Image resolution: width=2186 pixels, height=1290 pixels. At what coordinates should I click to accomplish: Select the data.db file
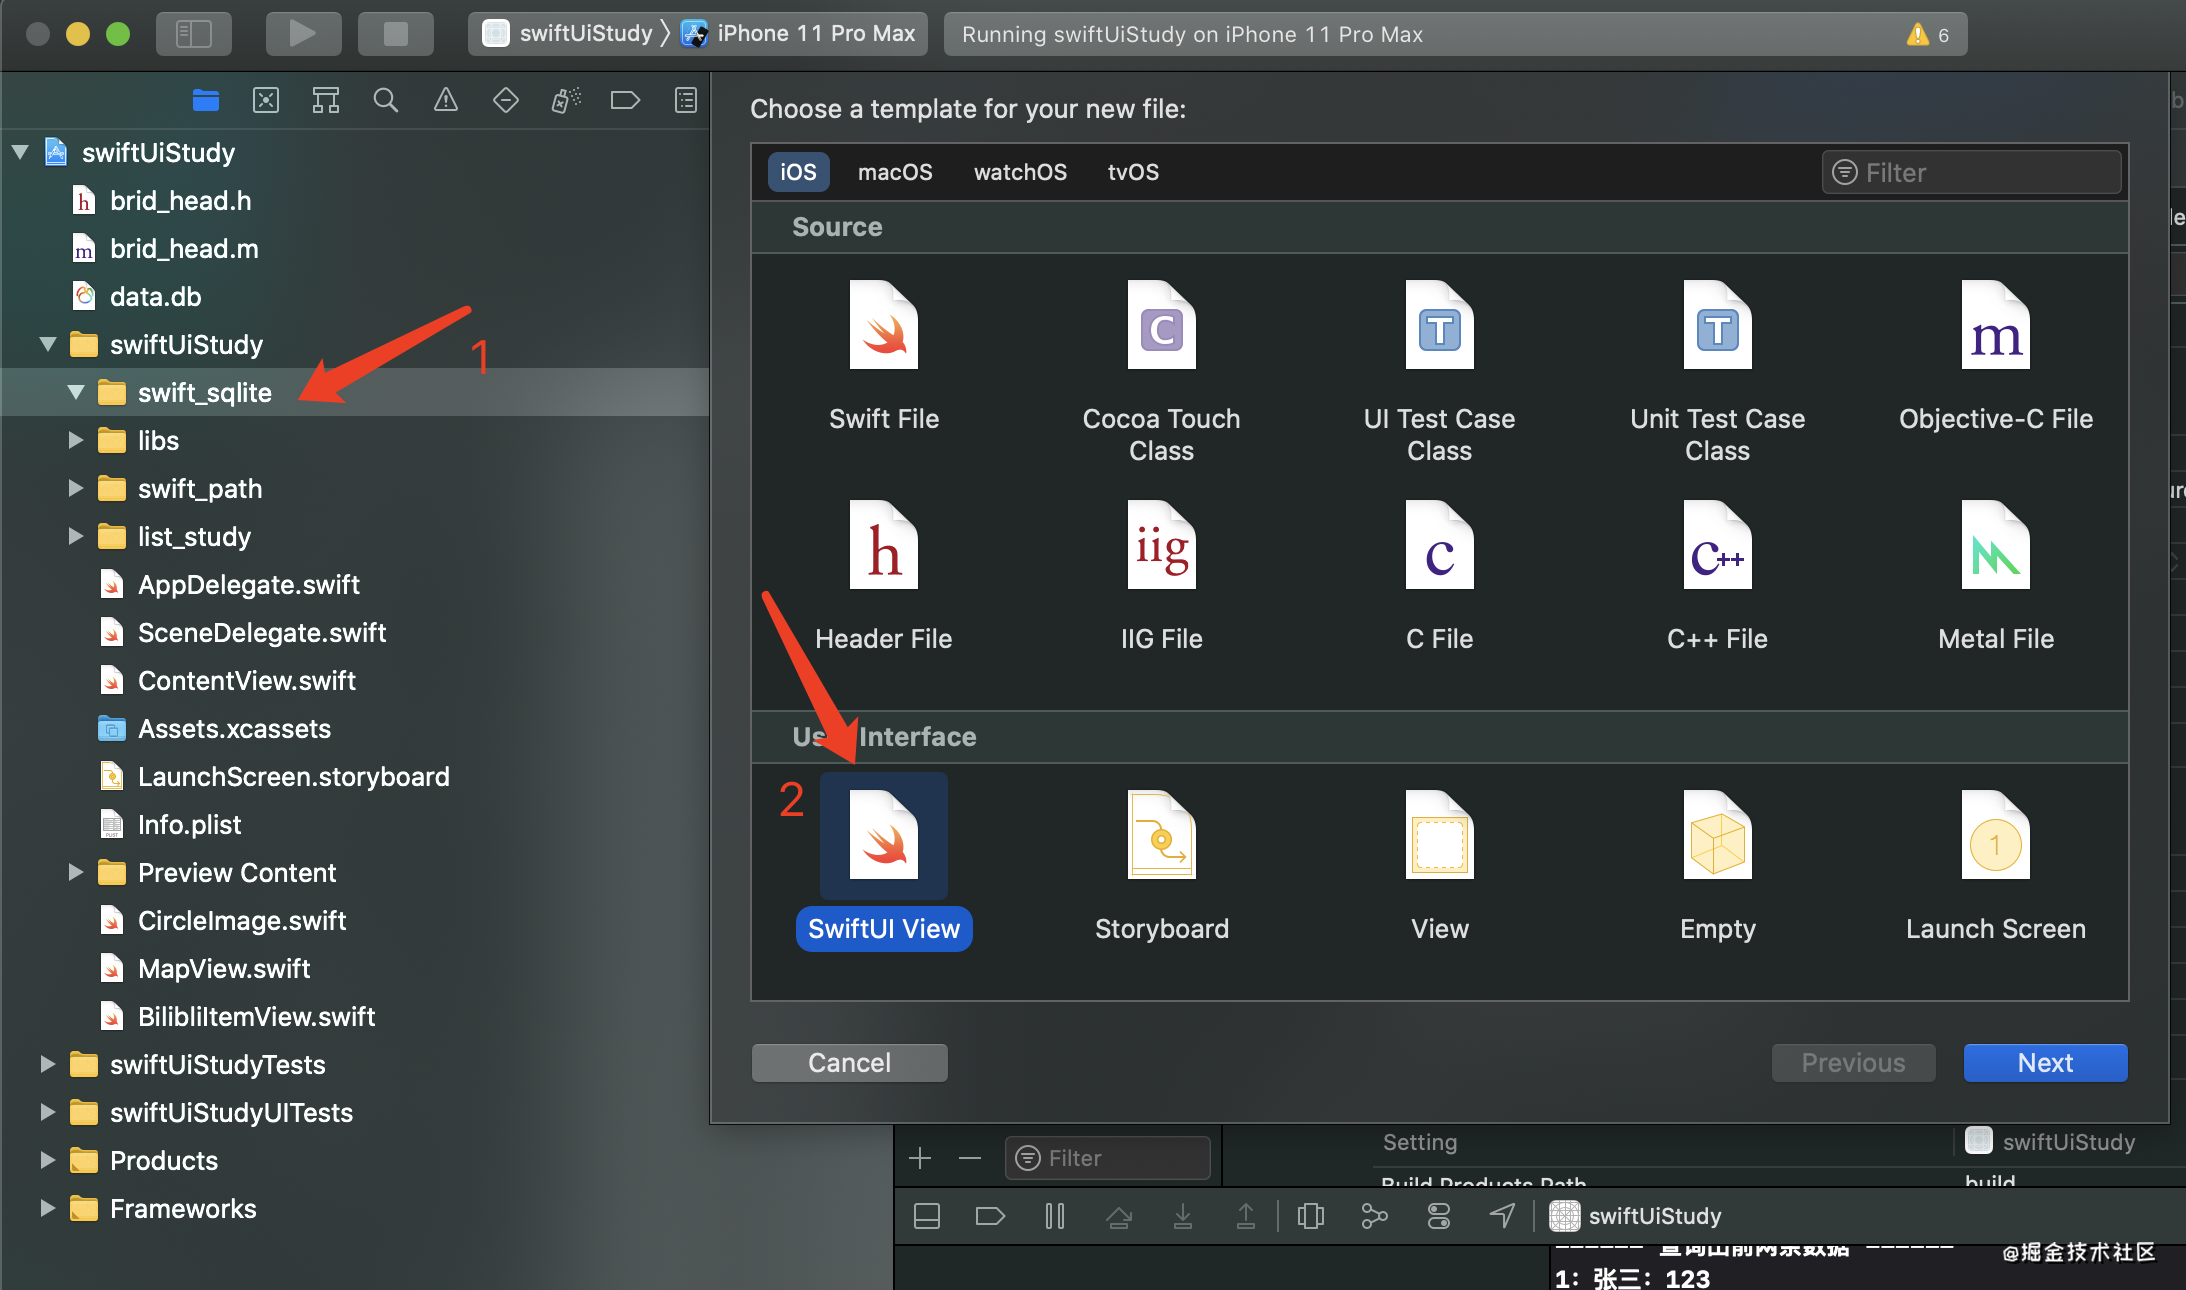click(156, 296)
